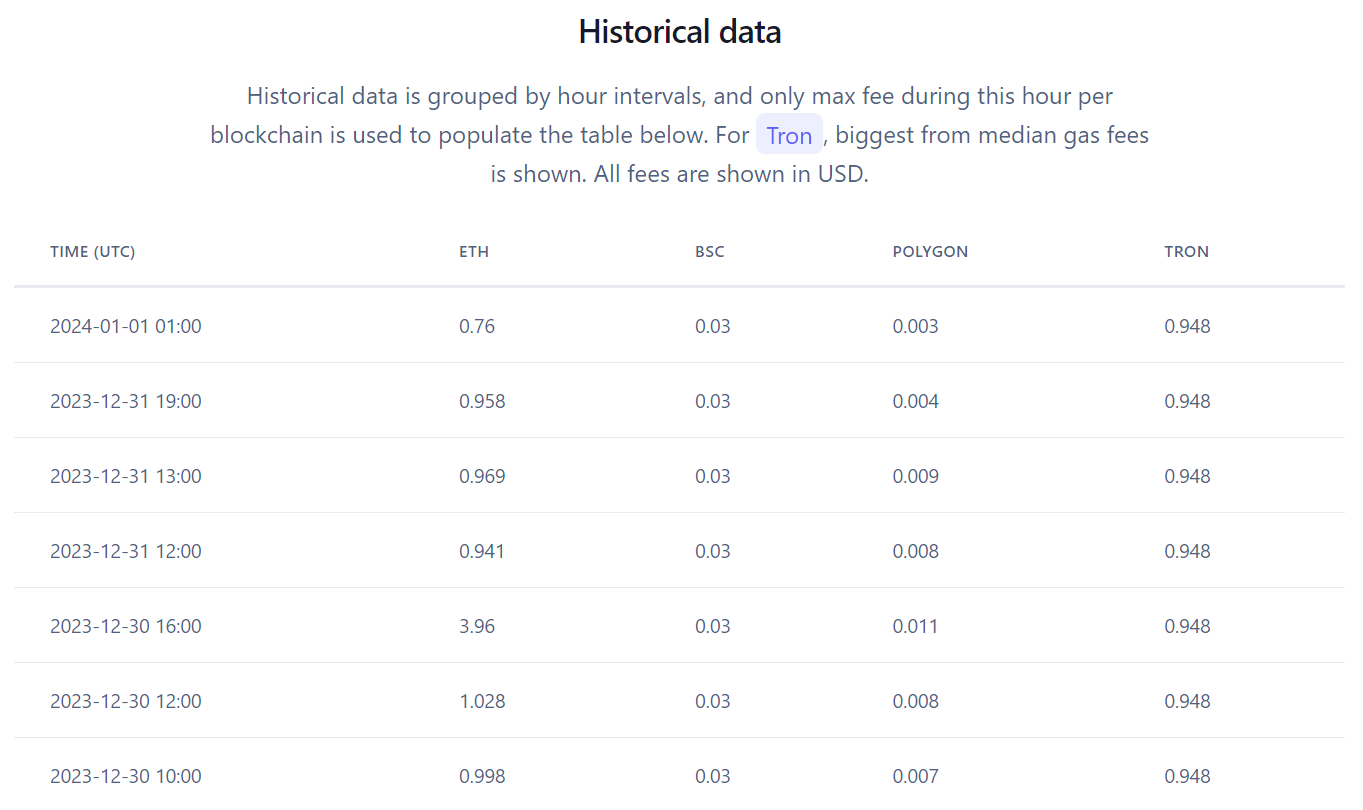Click ETH fee value 0.958
This screenshot has height=810, width=1363.
tap(482, 401)
